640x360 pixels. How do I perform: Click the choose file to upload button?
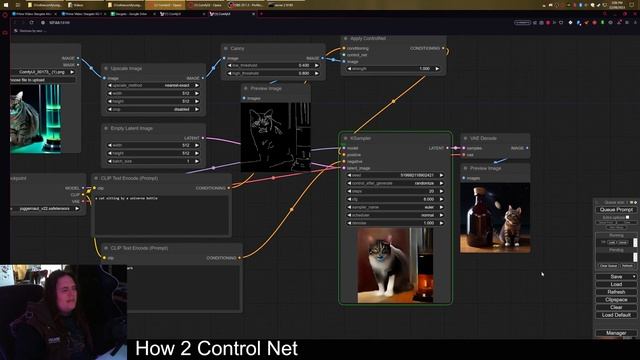[x=43, y=80]
